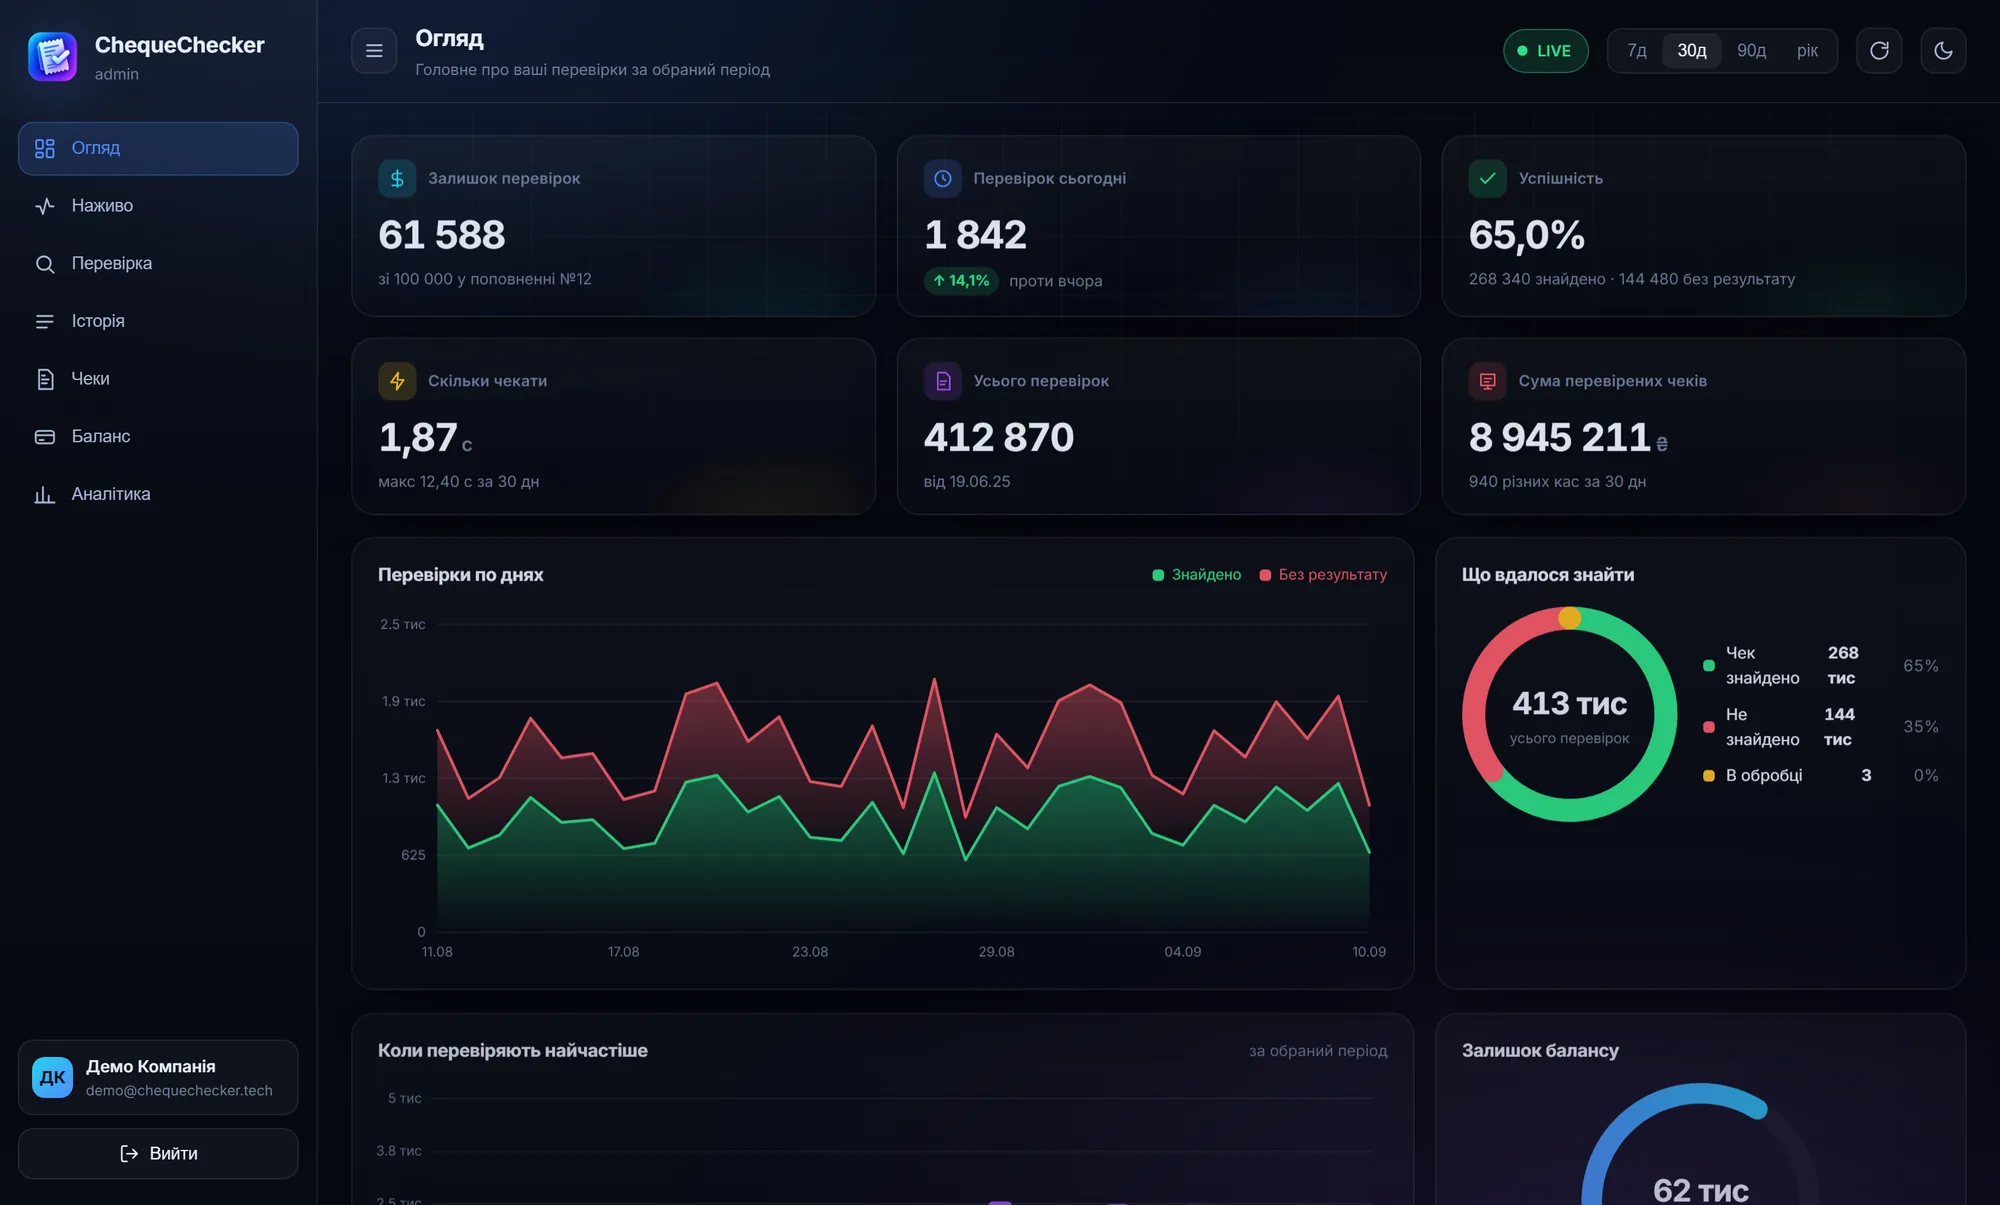The width and height of the screenshot is (2000, 1205).
Task: Click the 14,1% growth badge
Action: pos(961,281)
